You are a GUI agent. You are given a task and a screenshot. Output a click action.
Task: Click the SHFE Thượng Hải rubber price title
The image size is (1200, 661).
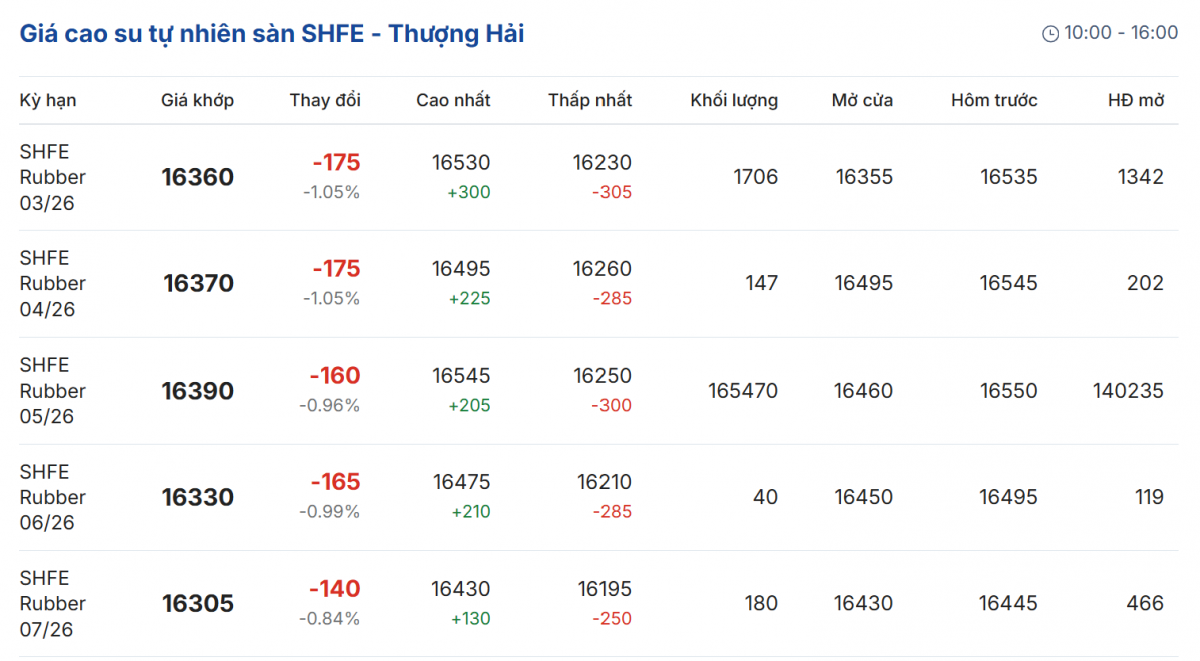click(x=272, y=34)
